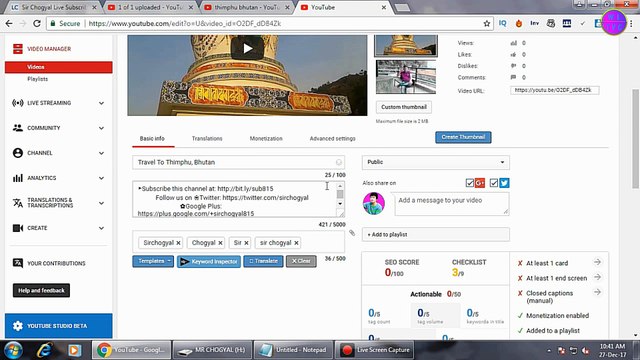Screen dimensions: 640x360
Task: Click the Community people icon
Action: coord(18,128)
